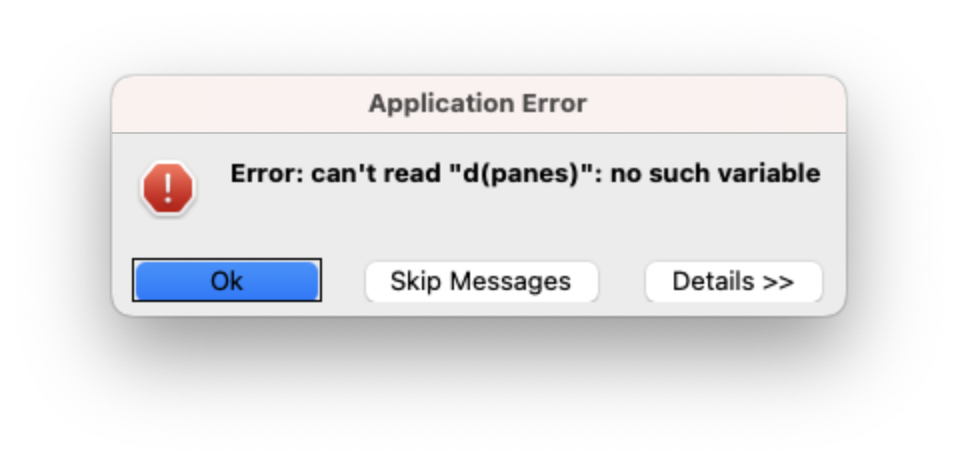Click the ">>" arrows on Details button

[x=778, y=282]
